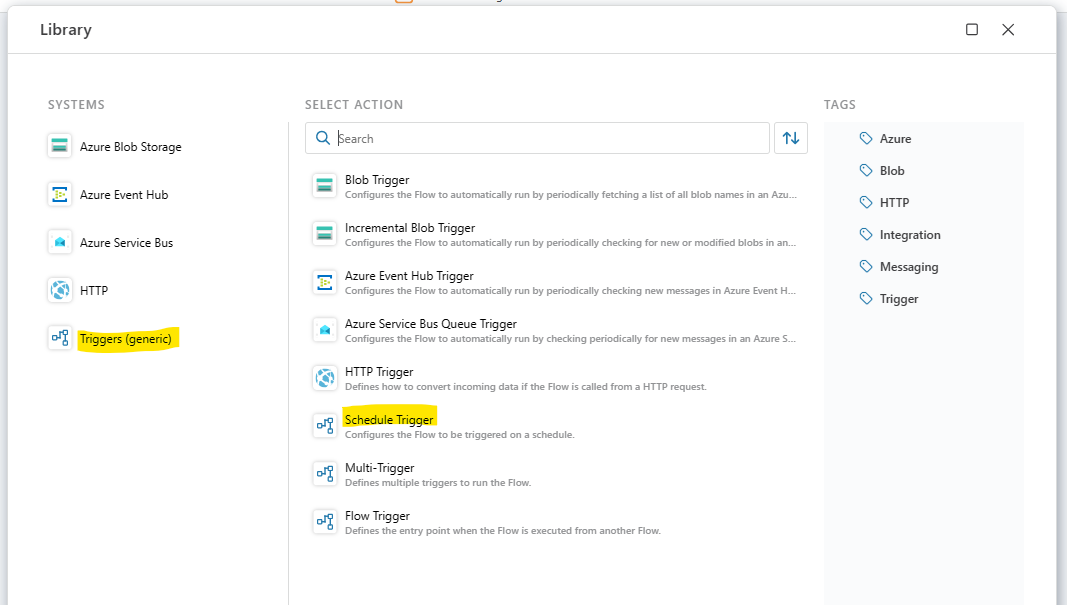Choose the Trigger tag
Image resolution: width=1067 pixels, height=605 pixels.
(x=898, y=299)
